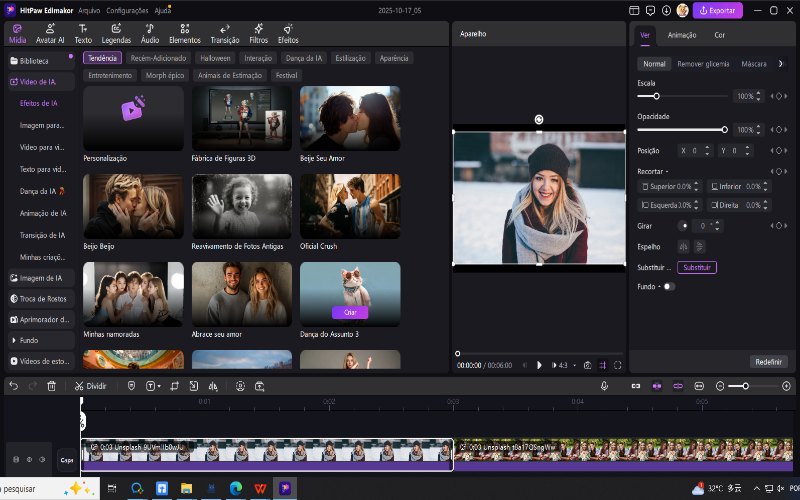Select the Halloween category tab

point(215,58)
